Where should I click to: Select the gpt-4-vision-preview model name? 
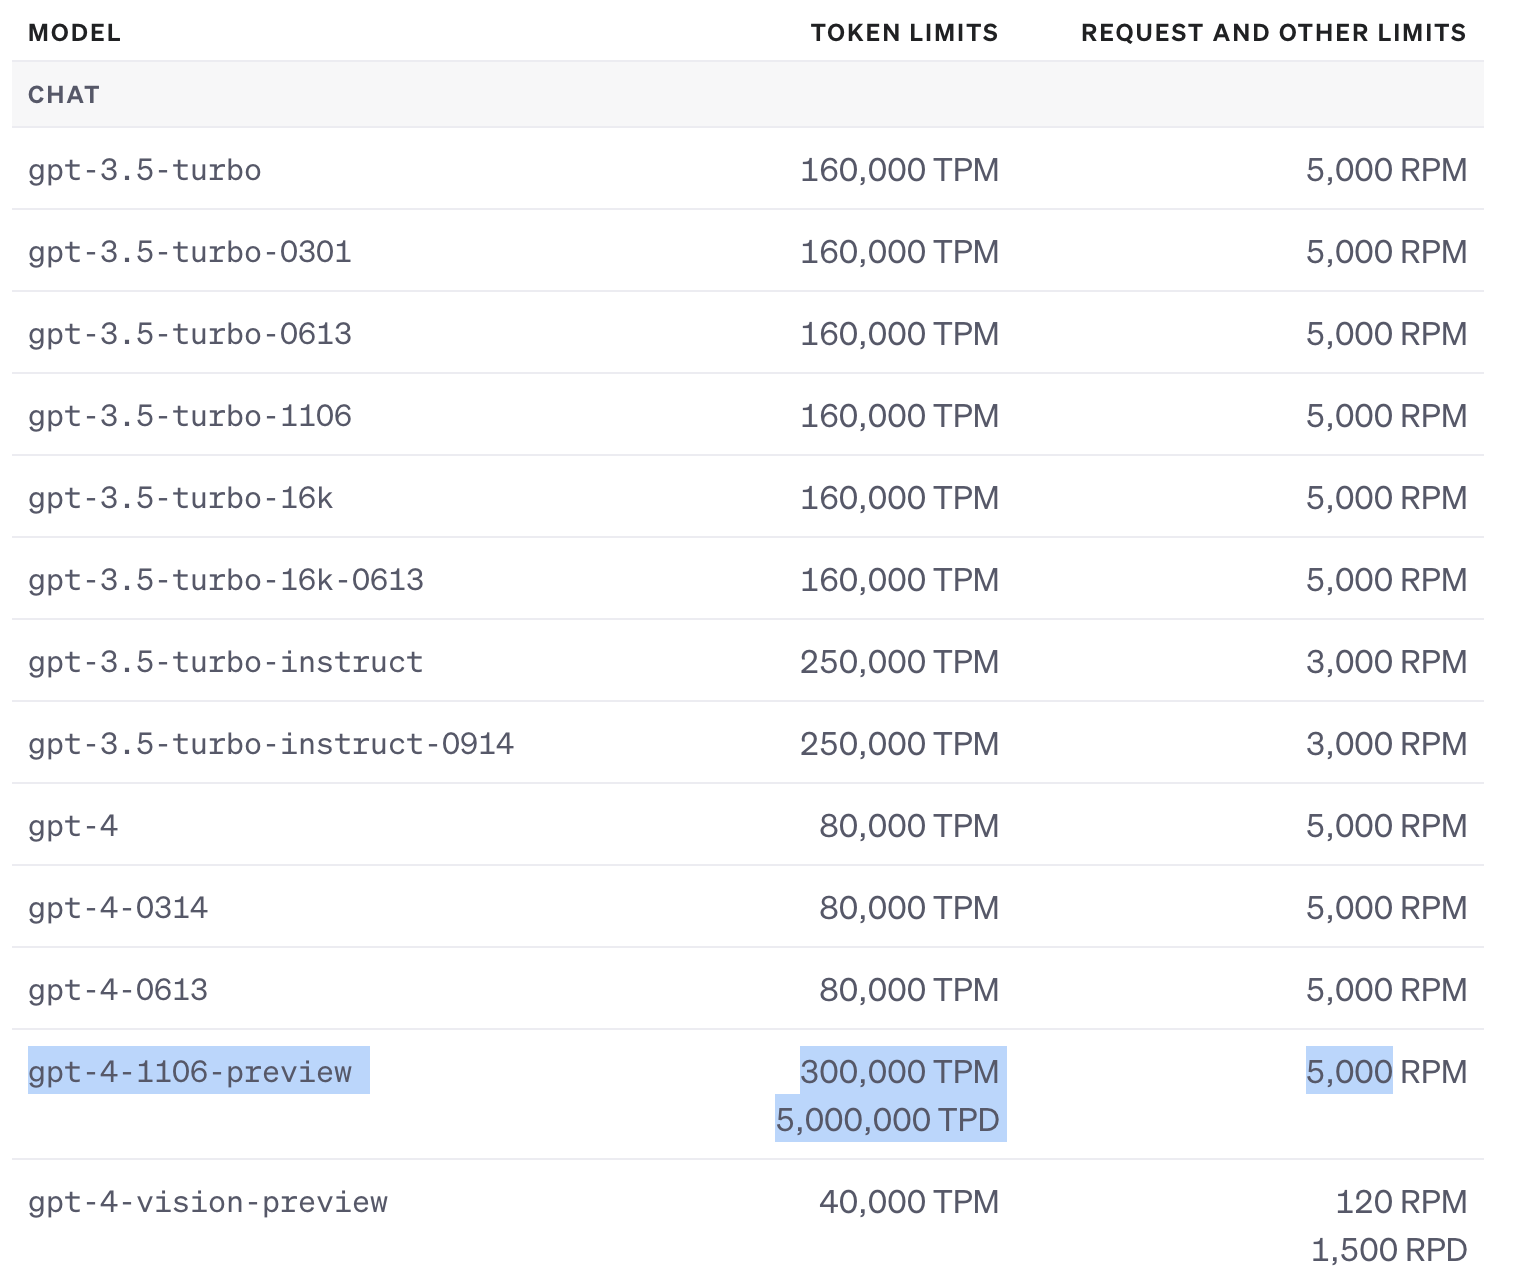click(208, 1202)
